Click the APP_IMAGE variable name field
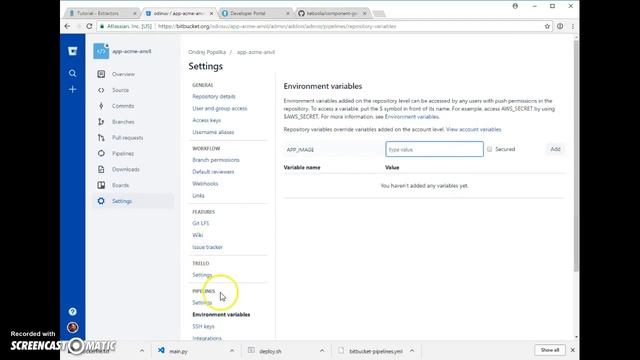 click(333, 149)
